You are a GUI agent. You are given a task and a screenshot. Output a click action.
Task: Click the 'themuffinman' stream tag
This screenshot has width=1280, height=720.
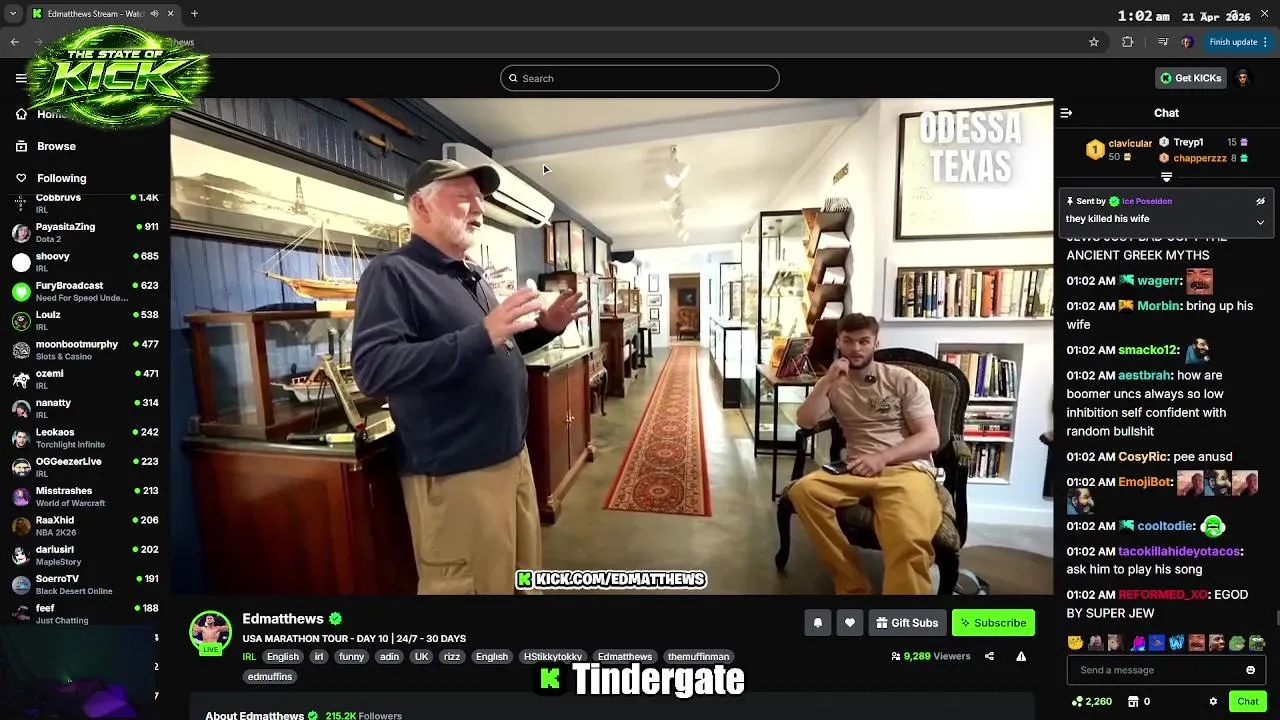click(699, 657)
